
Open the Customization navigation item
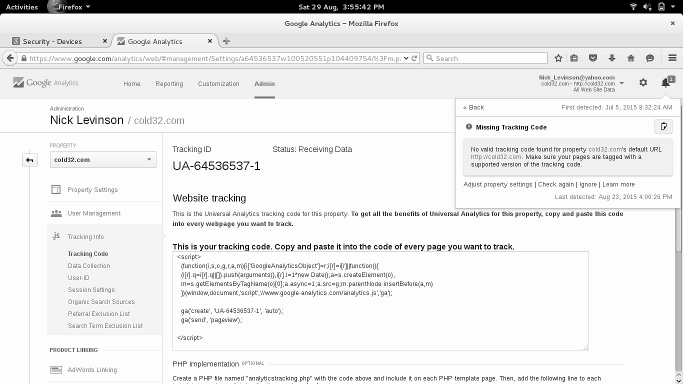click(x=218, y=84)
